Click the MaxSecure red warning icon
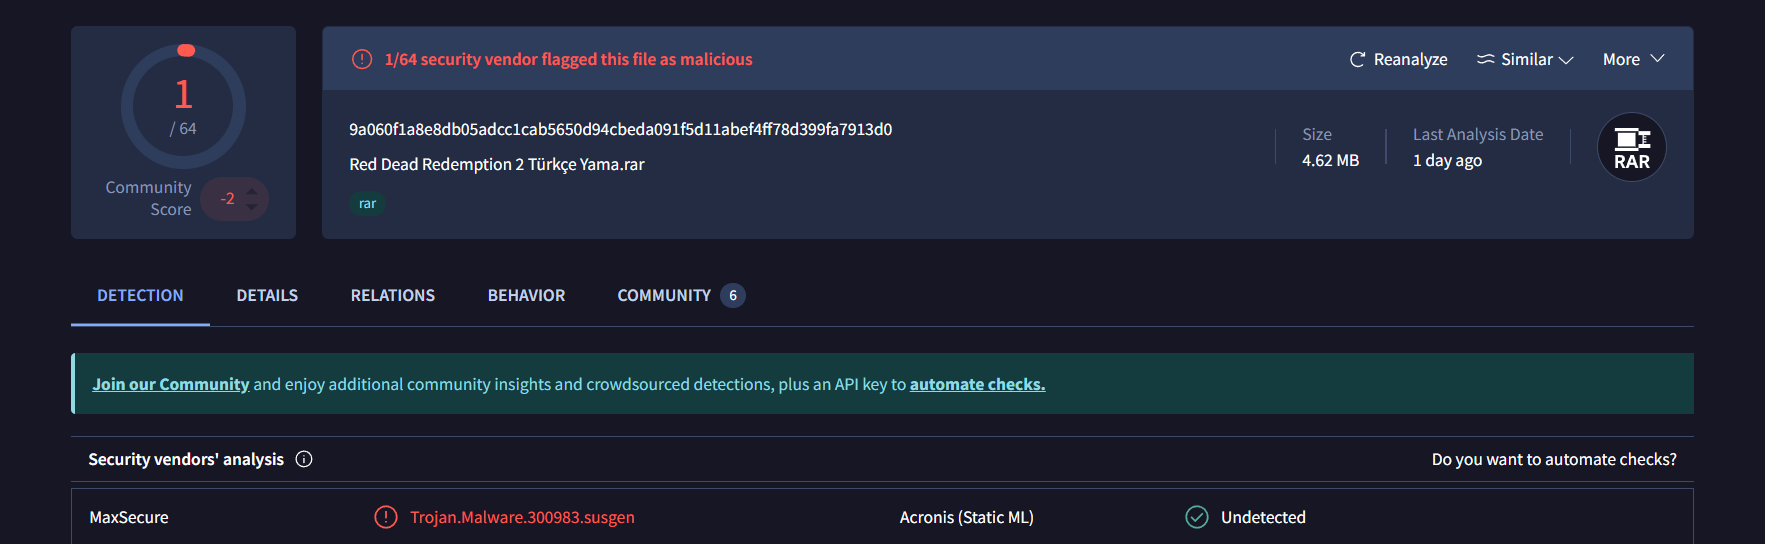Screen dimensions: 1765x544 (386, 517)
